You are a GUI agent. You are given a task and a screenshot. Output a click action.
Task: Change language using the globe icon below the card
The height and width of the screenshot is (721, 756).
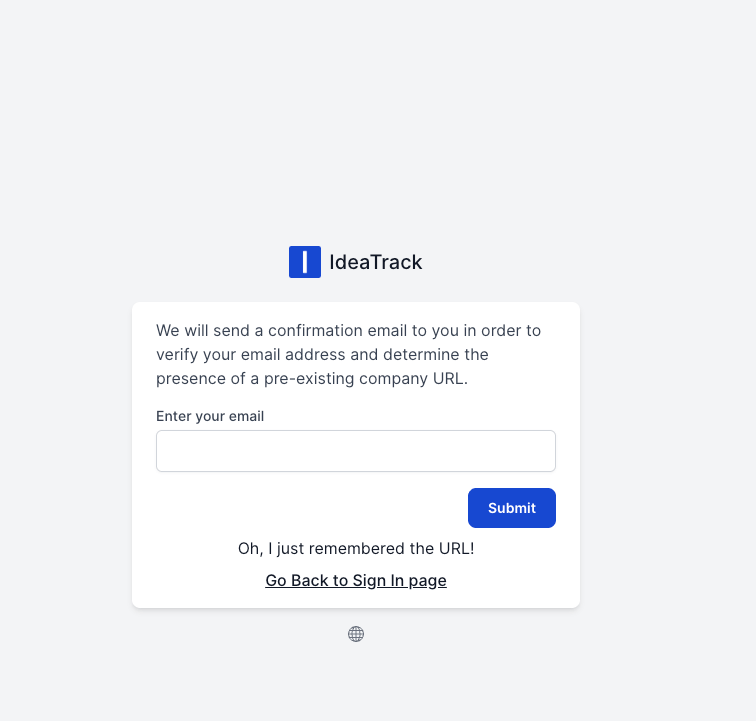coord(356,634)
